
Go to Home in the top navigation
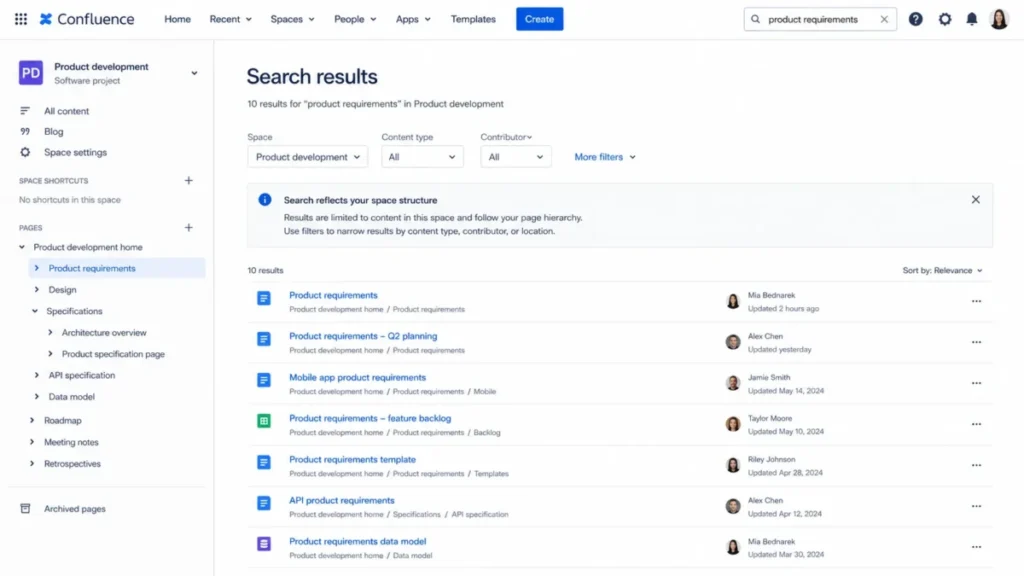[178, 19]
